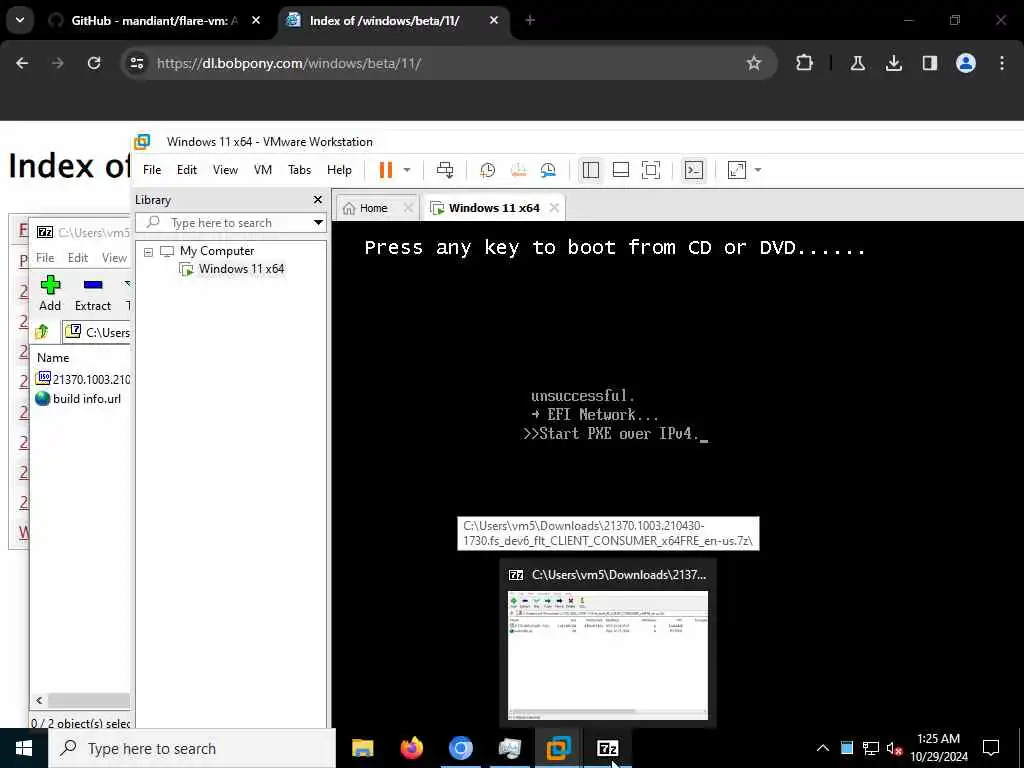Open the 7-Zip Edit menu
This screenshot has width=1024, height=768.
click(x=78, y=258)
